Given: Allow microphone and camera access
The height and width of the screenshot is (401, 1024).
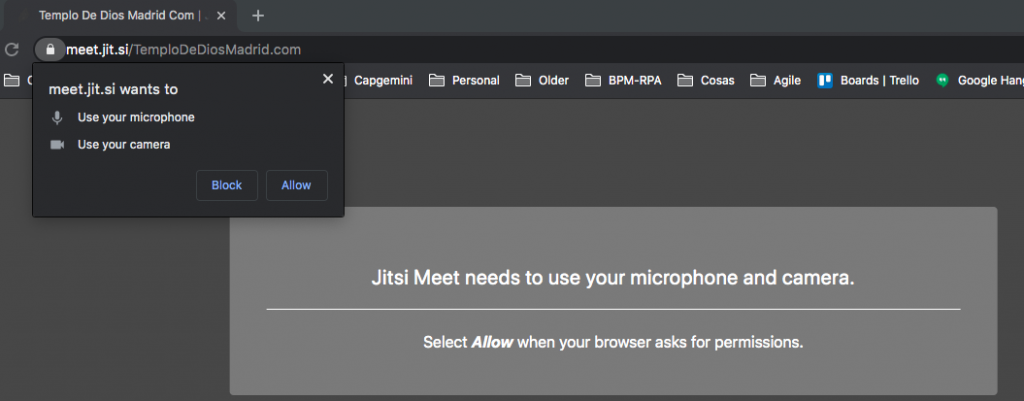Looking at the screenshot, I should click(x=296, y=185).
